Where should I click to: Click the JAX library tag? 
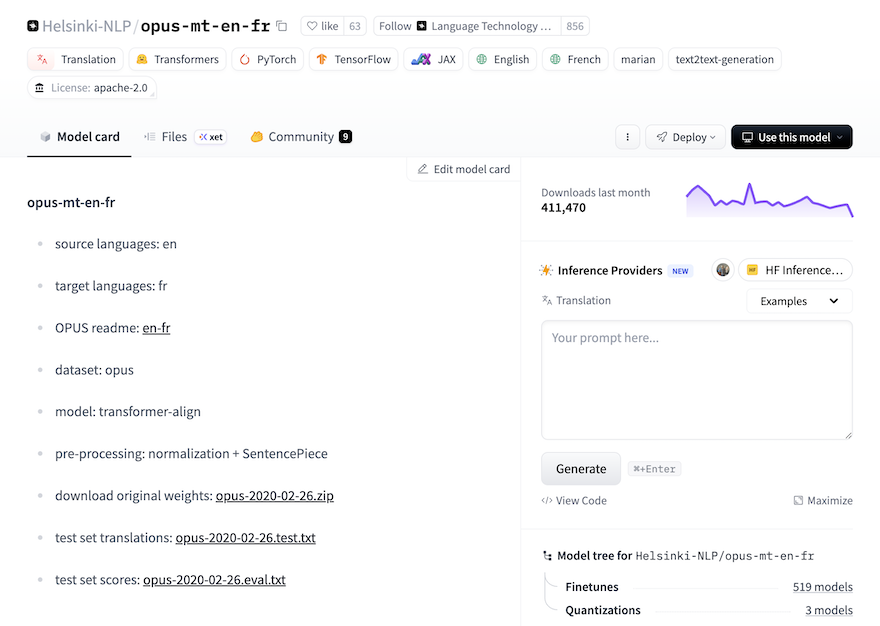point(432,59)
